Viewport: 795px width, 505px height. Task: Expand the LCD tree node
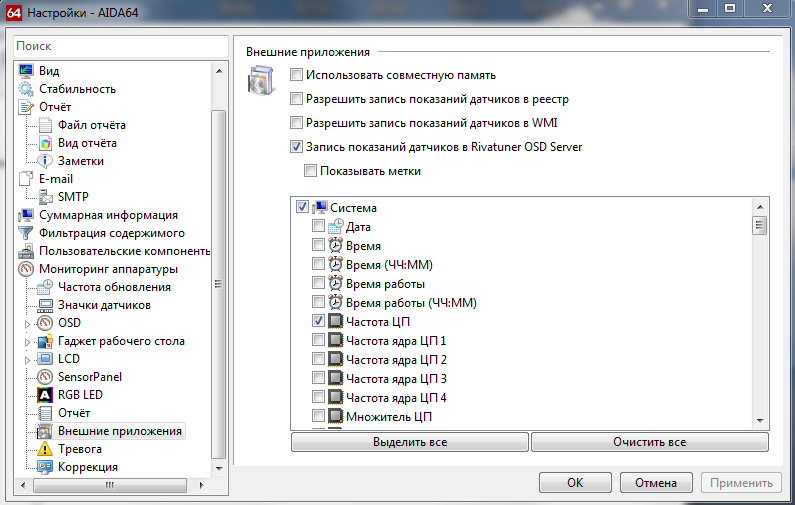[28, 359]
